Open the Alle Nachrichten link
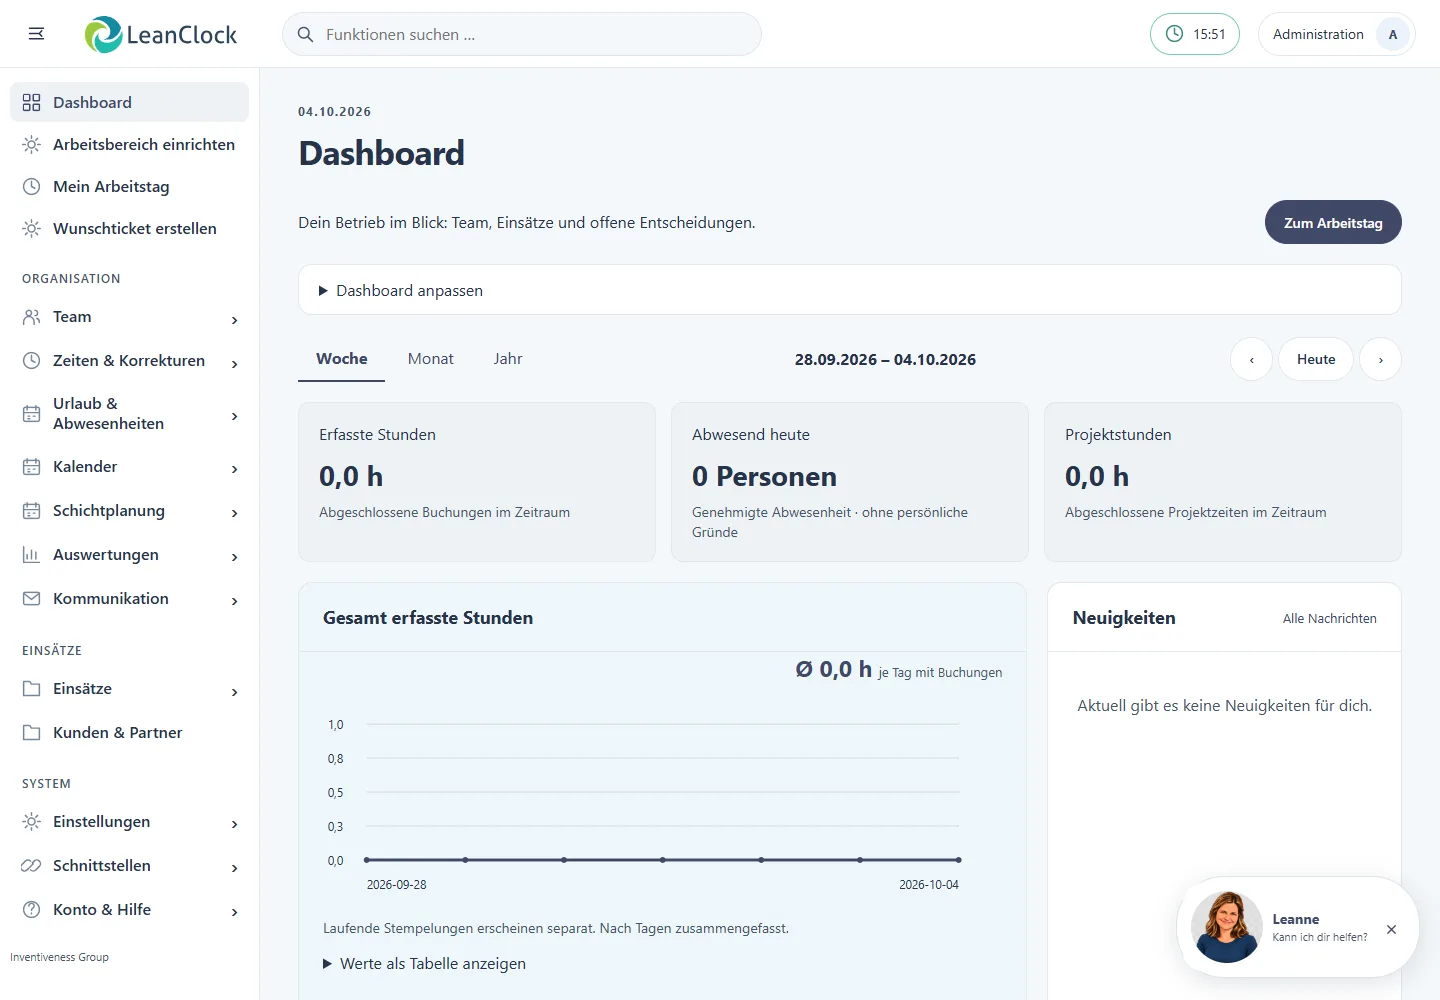 [x=1330, y=619]
